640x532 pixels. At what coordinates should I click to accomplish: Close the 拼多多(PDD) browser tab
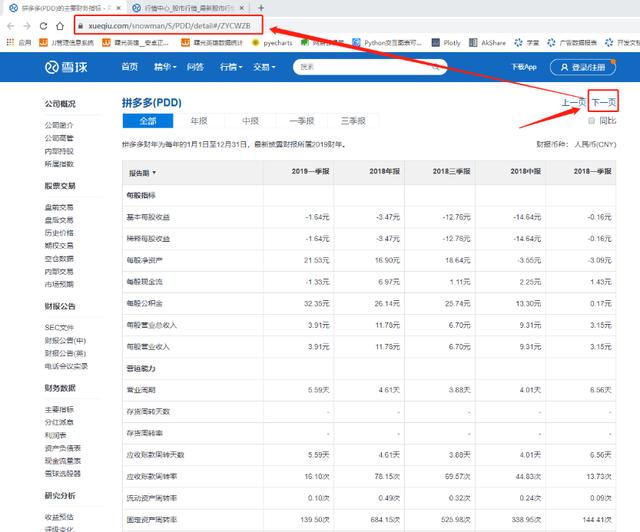point(119,8)
